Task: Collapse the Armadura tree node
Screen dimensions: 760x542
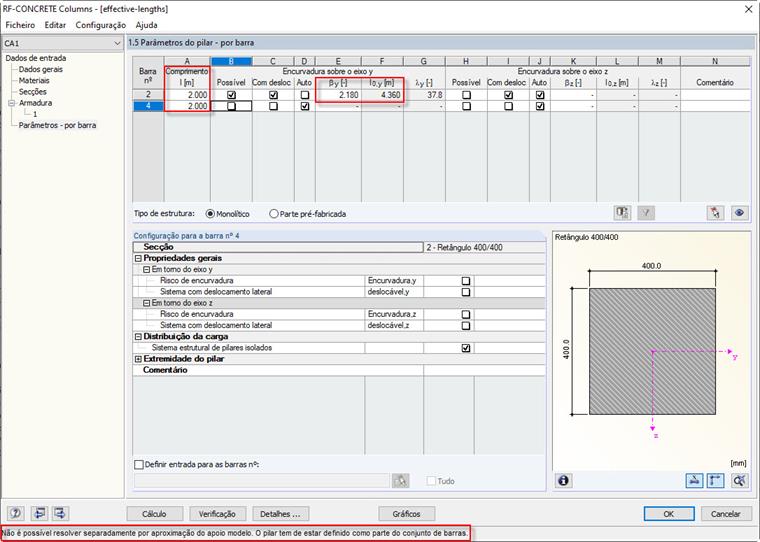Action: point(12,103)
